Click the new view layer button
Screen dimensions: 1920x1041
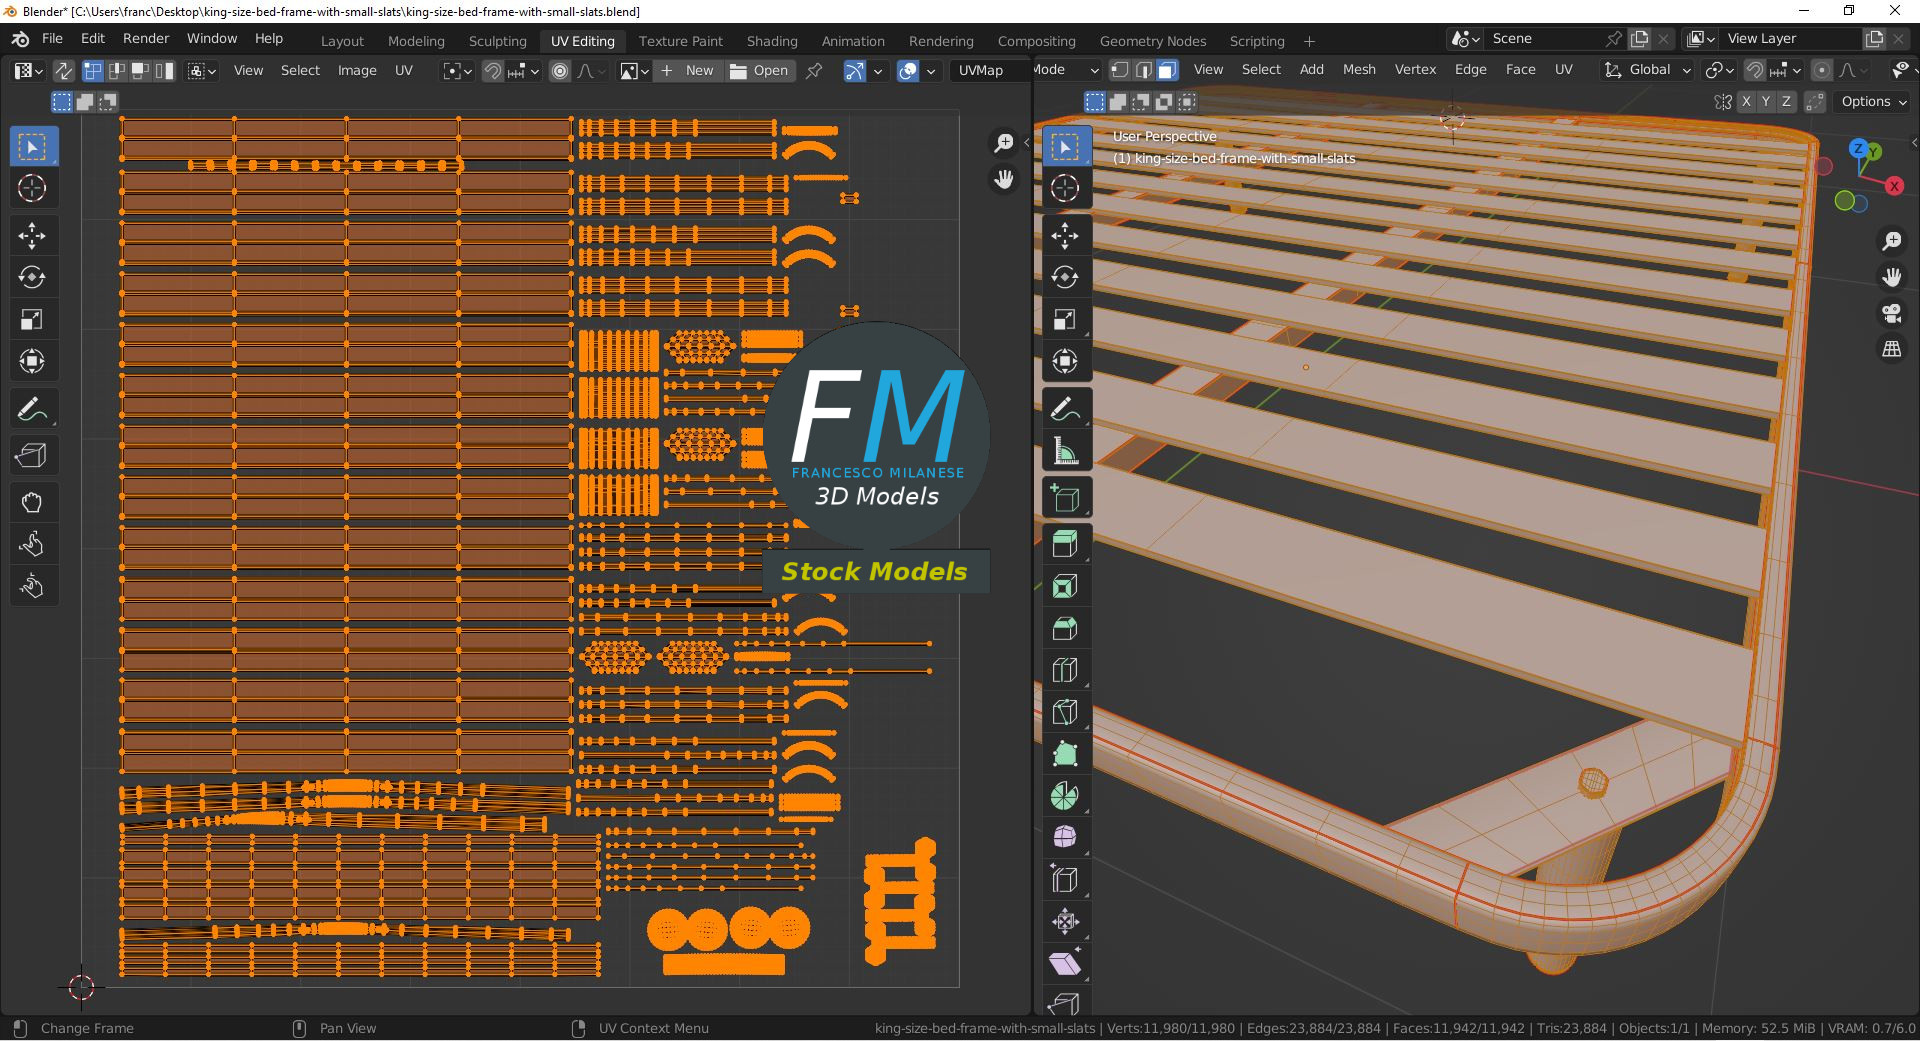(1875, 39)
